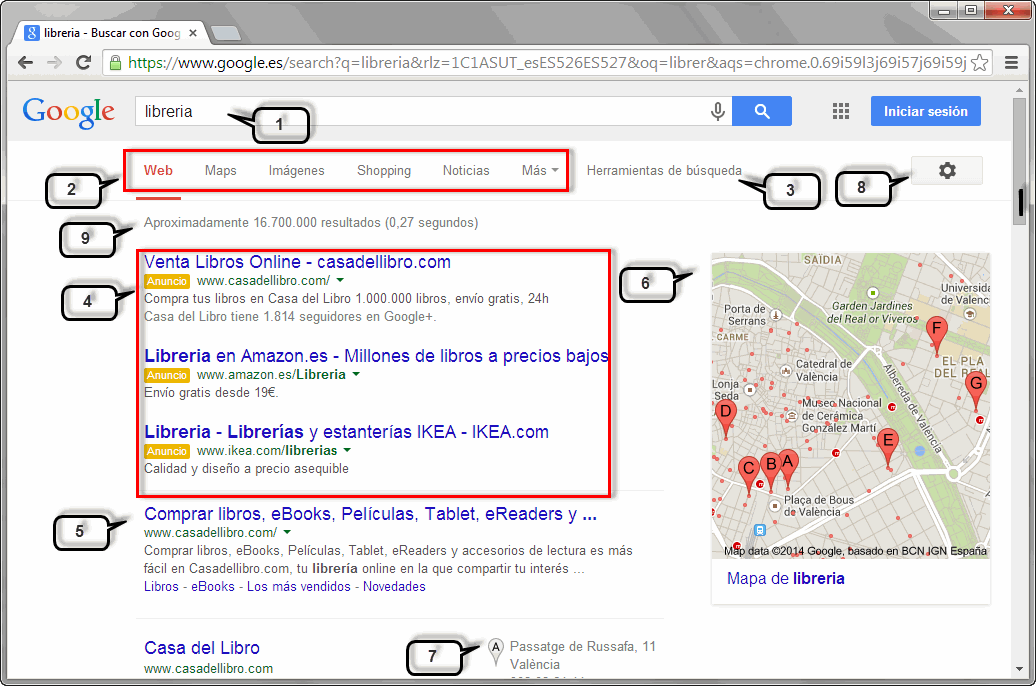Expand the arrow next to www.ikea.com/librerias
This screenshot has height=686, width=1036.
tap(346, 451)
